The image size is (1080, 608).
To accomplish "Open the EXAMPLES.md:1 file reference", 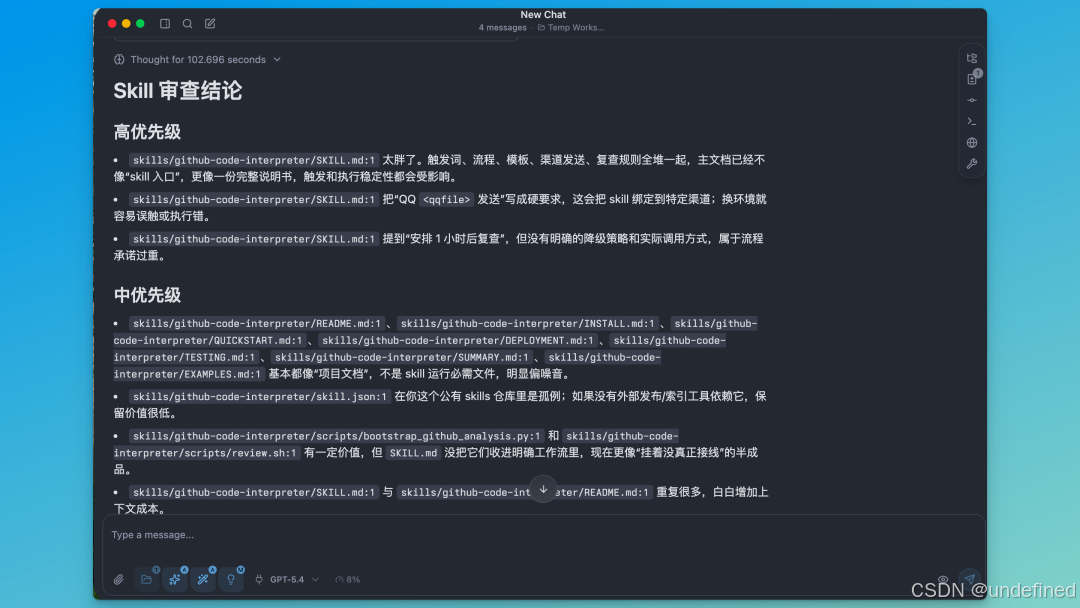I will click(189, 375).
